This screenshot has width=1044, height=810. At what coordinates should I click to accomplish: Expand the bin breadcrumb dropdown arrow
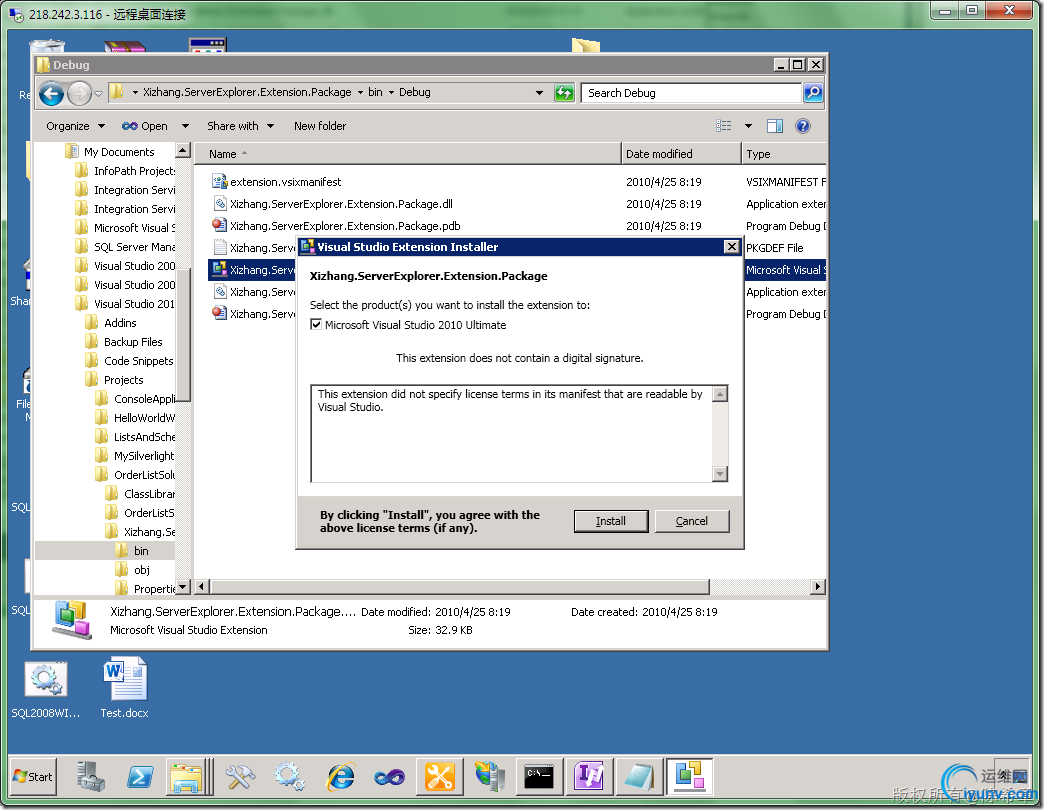click(x=391, y=93)
